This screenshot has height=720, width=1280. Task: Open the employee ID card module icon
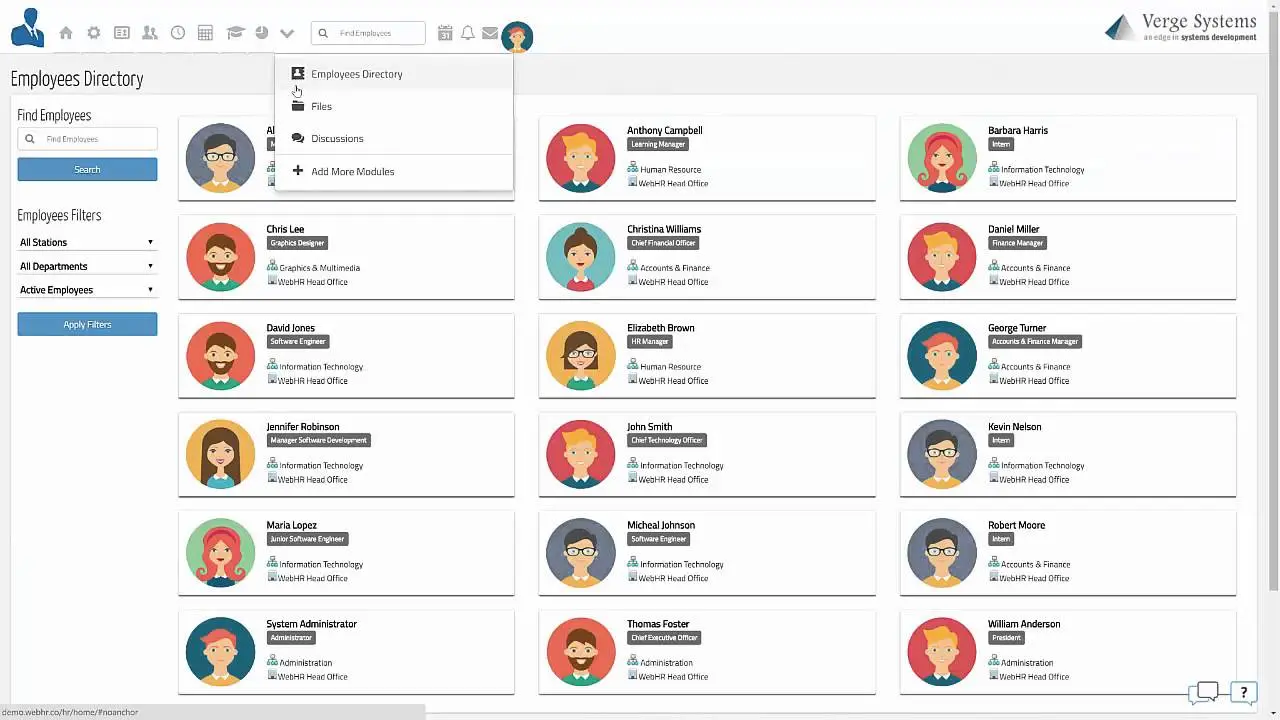[121, 32]
